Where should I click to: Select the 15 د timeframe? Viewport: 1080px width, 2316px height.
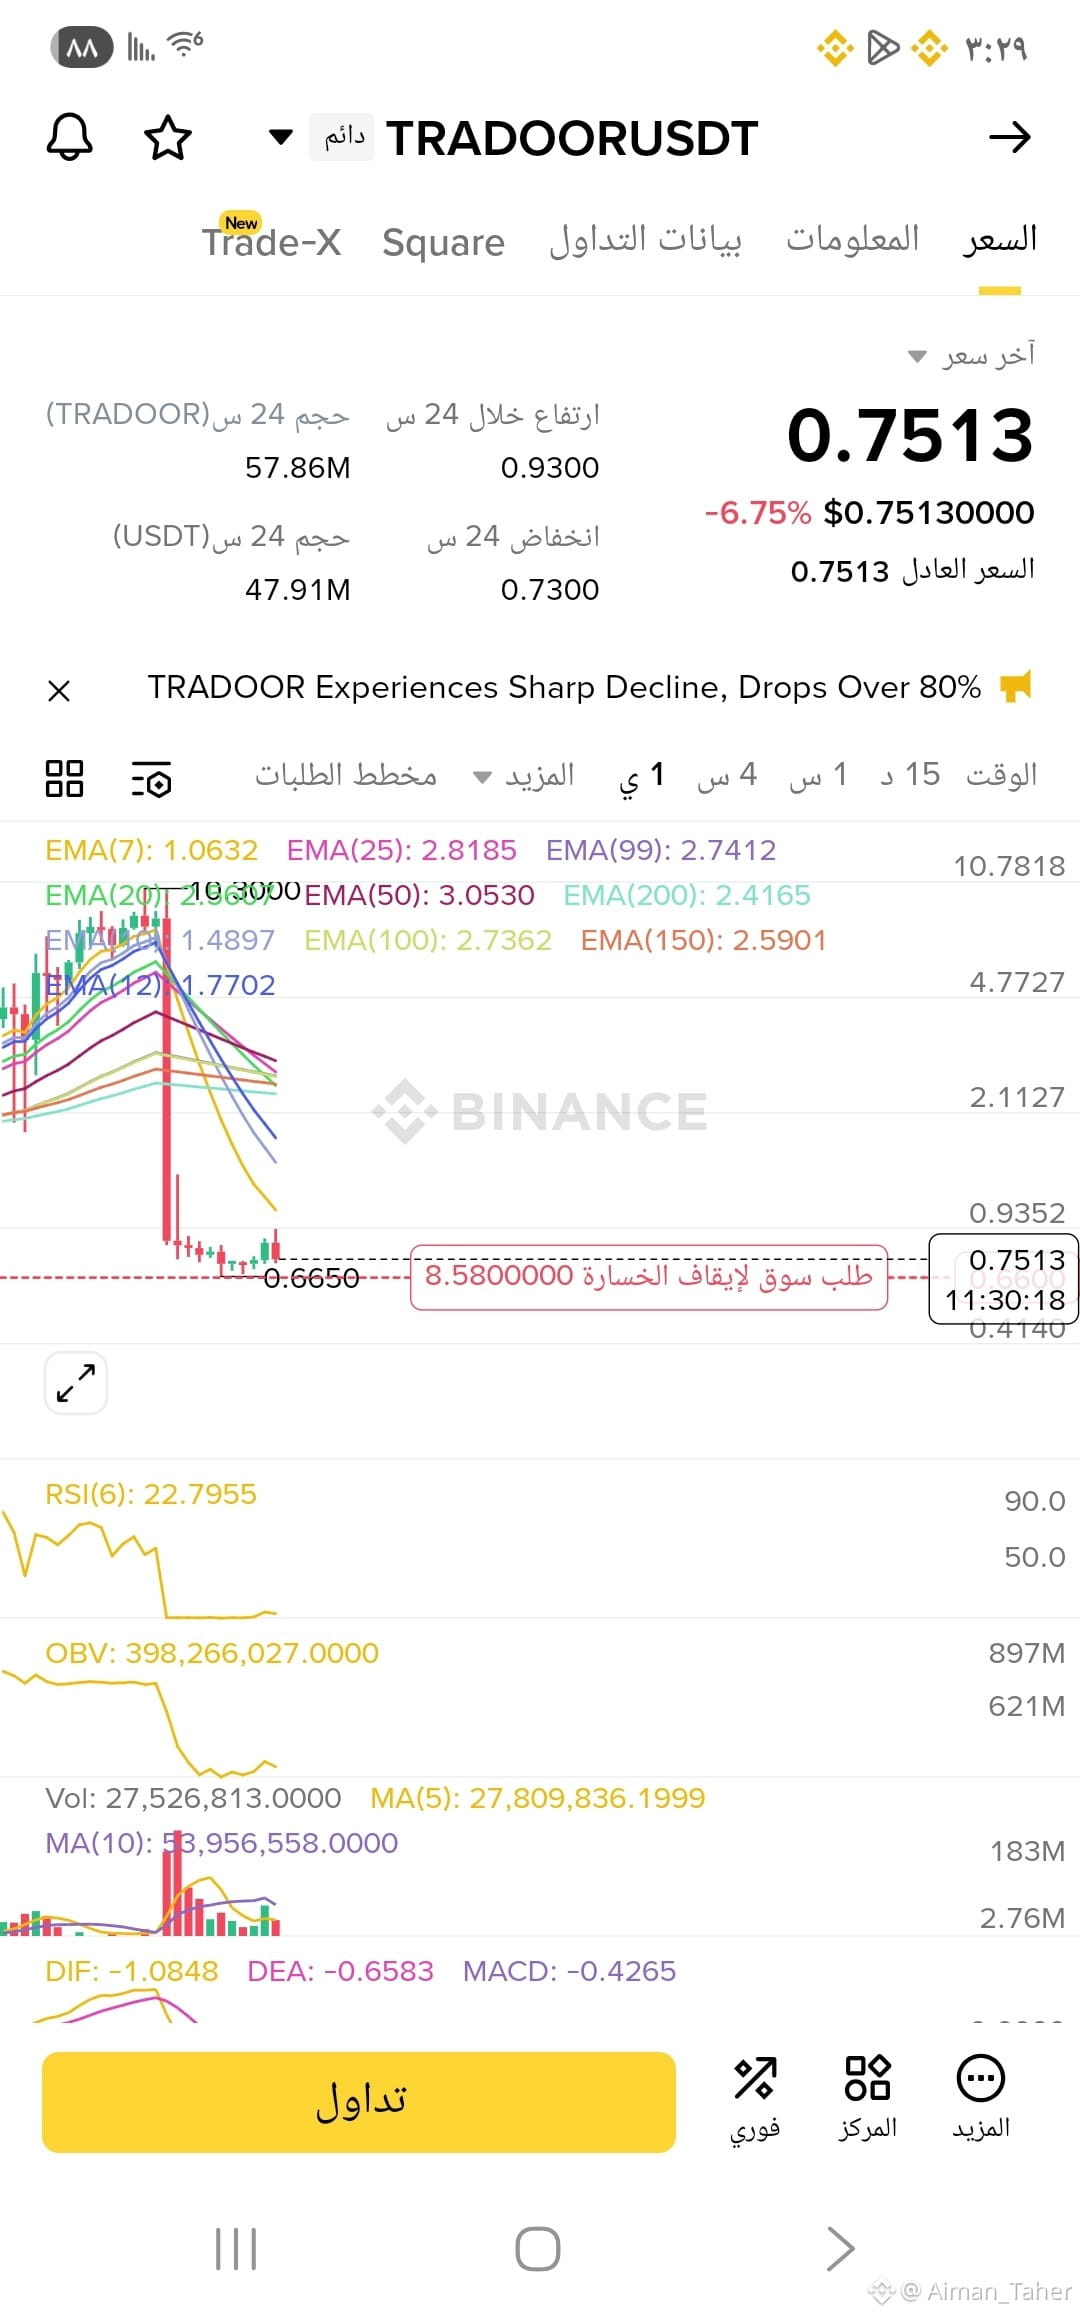click(910, 775)
